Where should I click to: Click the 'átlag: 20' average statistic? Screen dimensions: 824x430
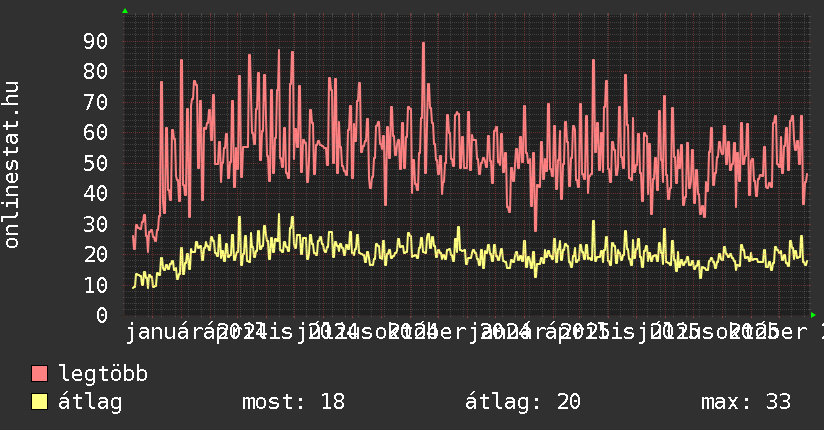(x=523, y=402)
